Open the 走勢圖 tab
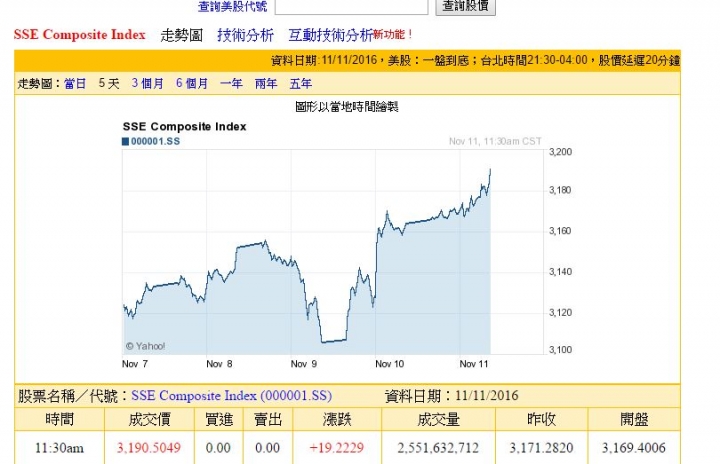The image size is (720, 464). 181,35
